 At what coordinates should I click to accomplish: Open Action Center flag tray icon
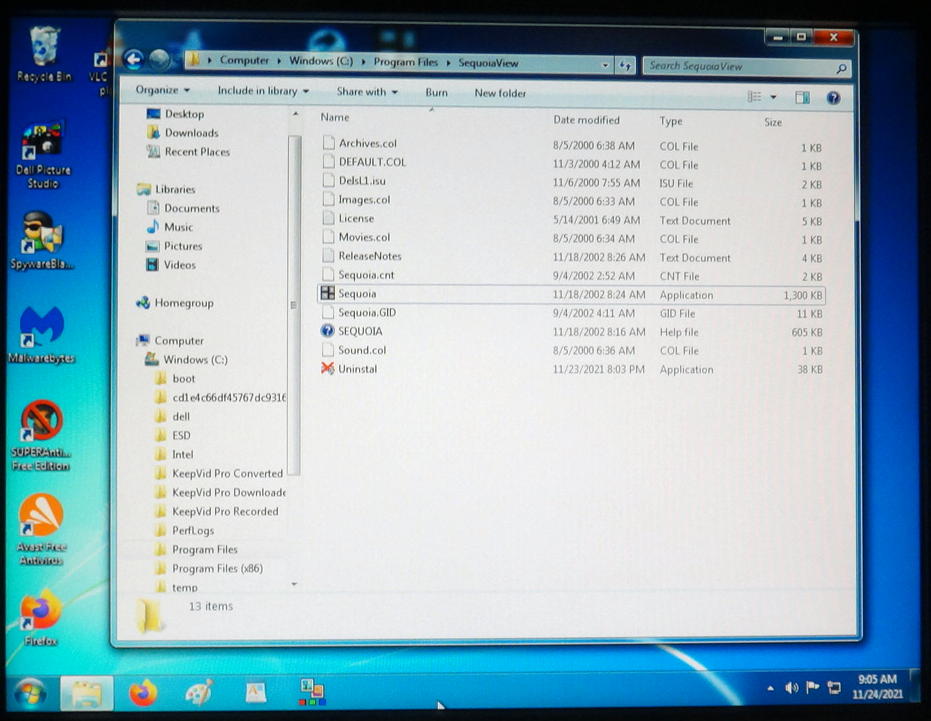[x=812, y=687]
